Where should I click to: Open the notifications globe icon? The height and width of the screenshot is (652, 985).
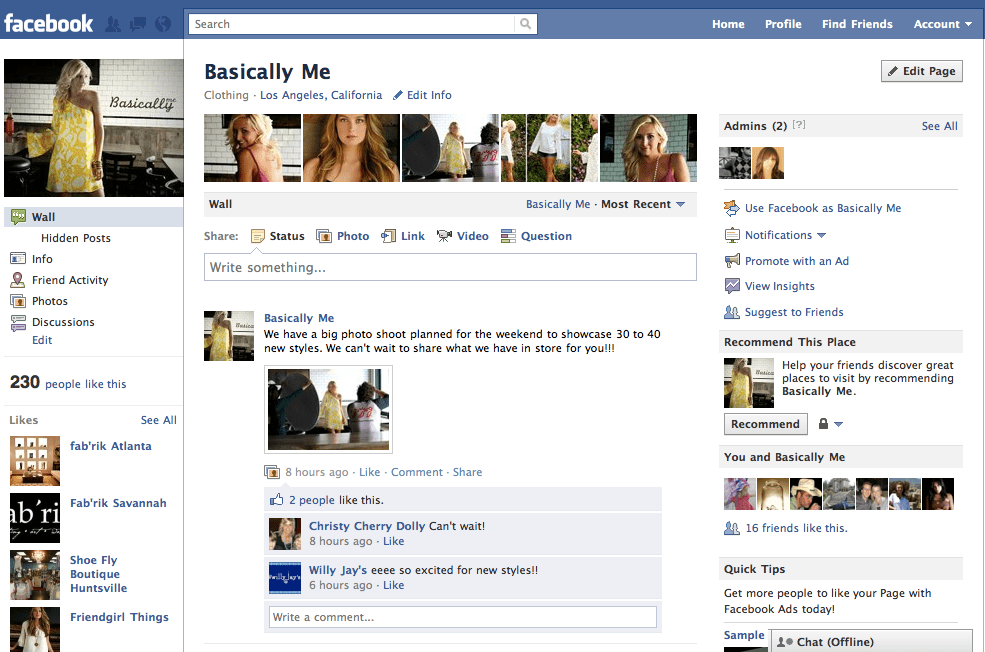coord(162,24)
